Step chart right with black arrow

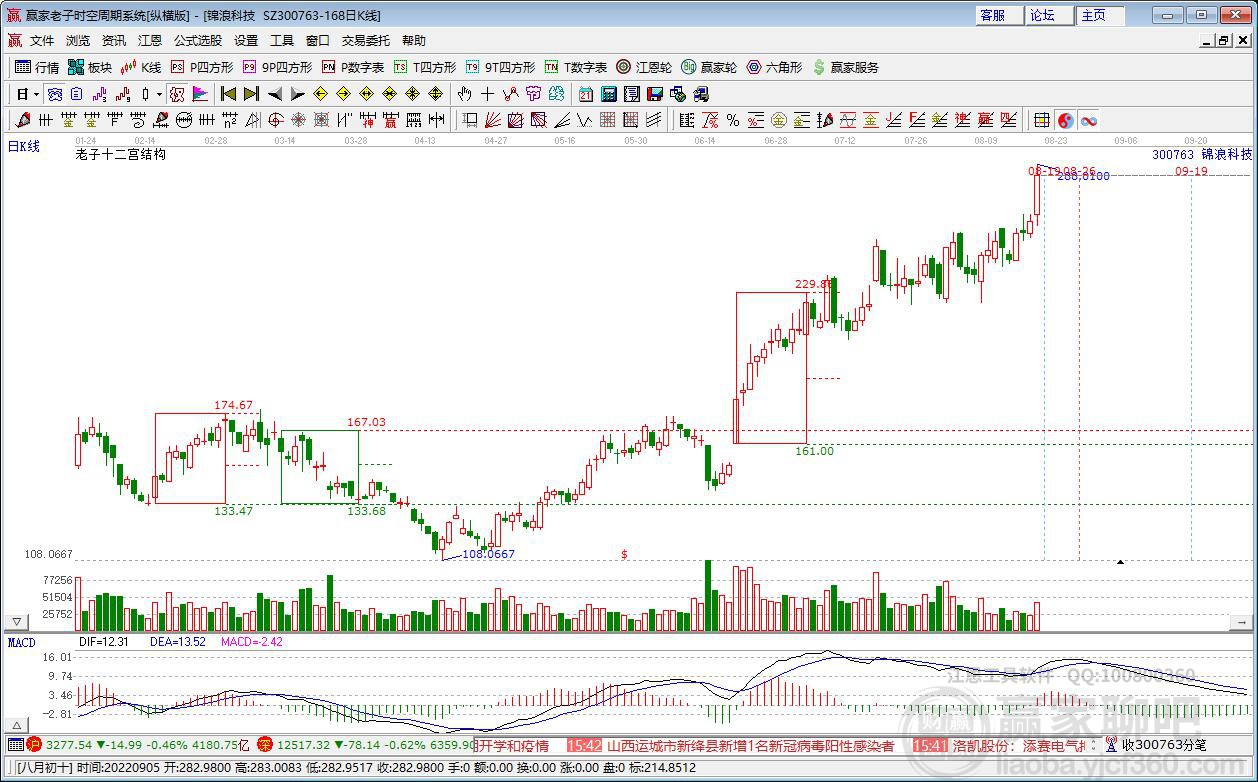pos(298,94)
